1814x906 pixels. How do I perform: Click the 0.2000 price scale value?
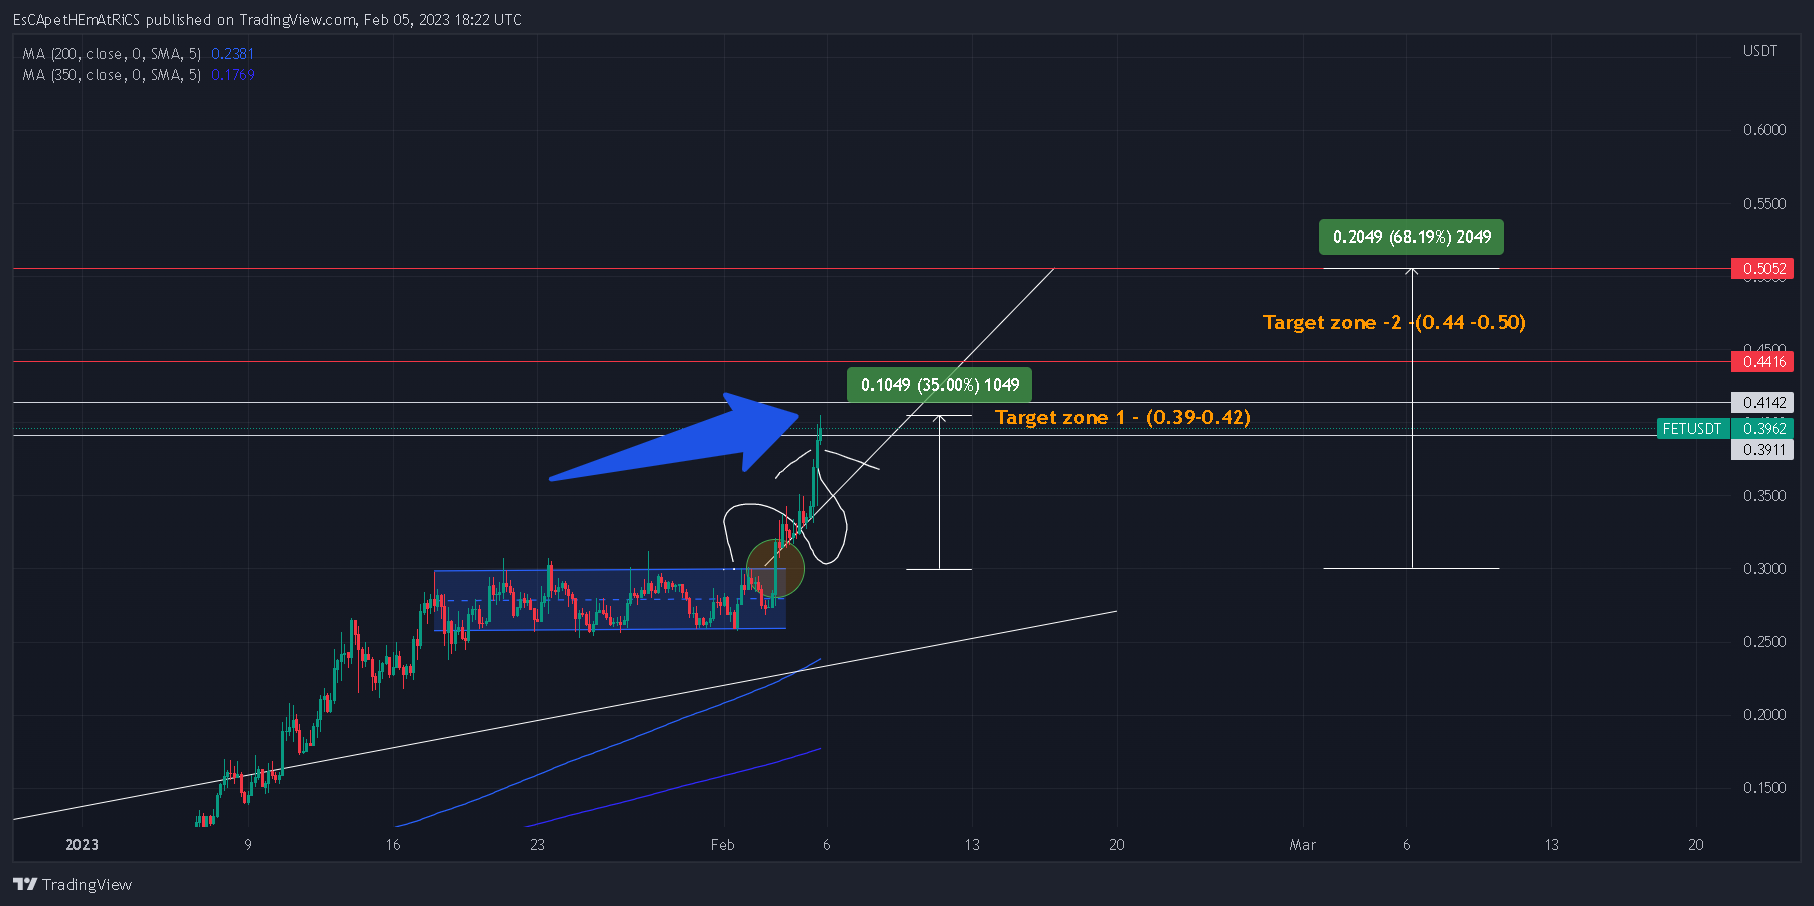pos(1764,714)
